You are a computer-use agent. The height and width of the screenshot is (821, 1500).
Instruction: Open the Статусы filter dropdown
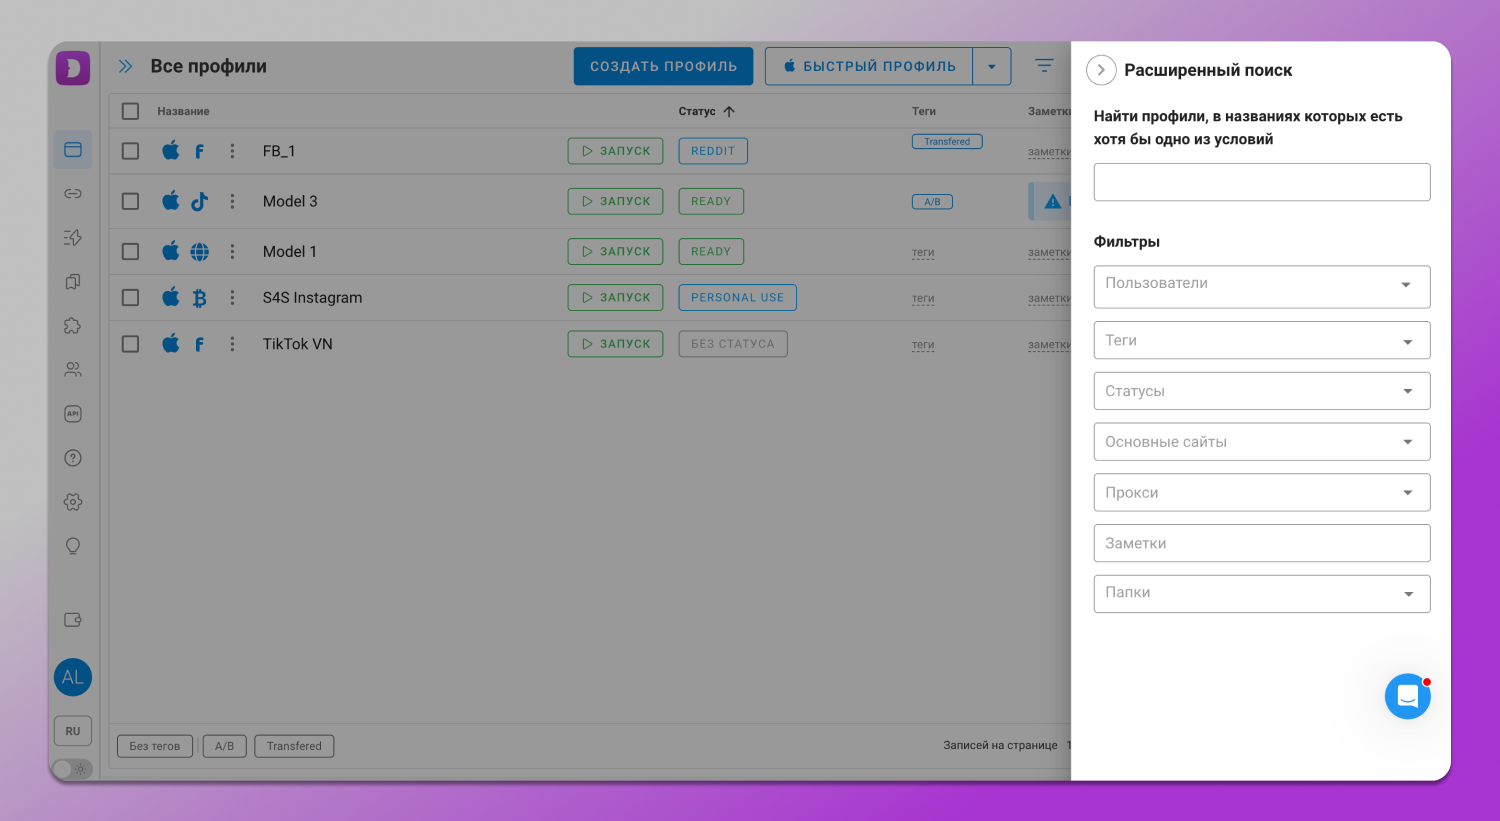tap(1261, 391)
